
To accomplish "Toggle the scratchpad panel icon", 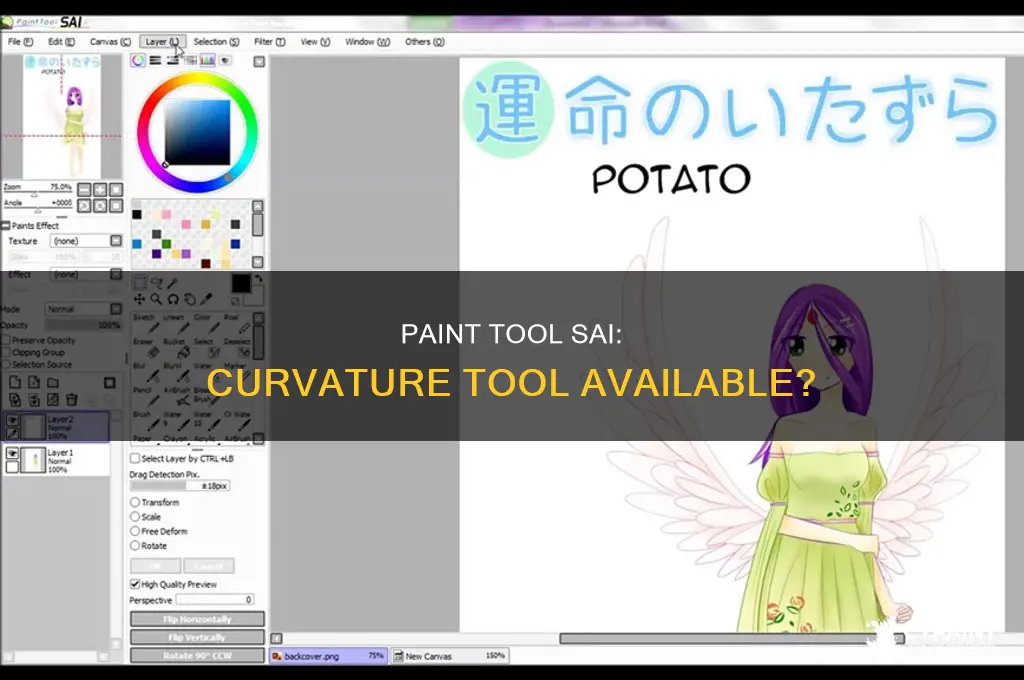I will coord(225,61).
